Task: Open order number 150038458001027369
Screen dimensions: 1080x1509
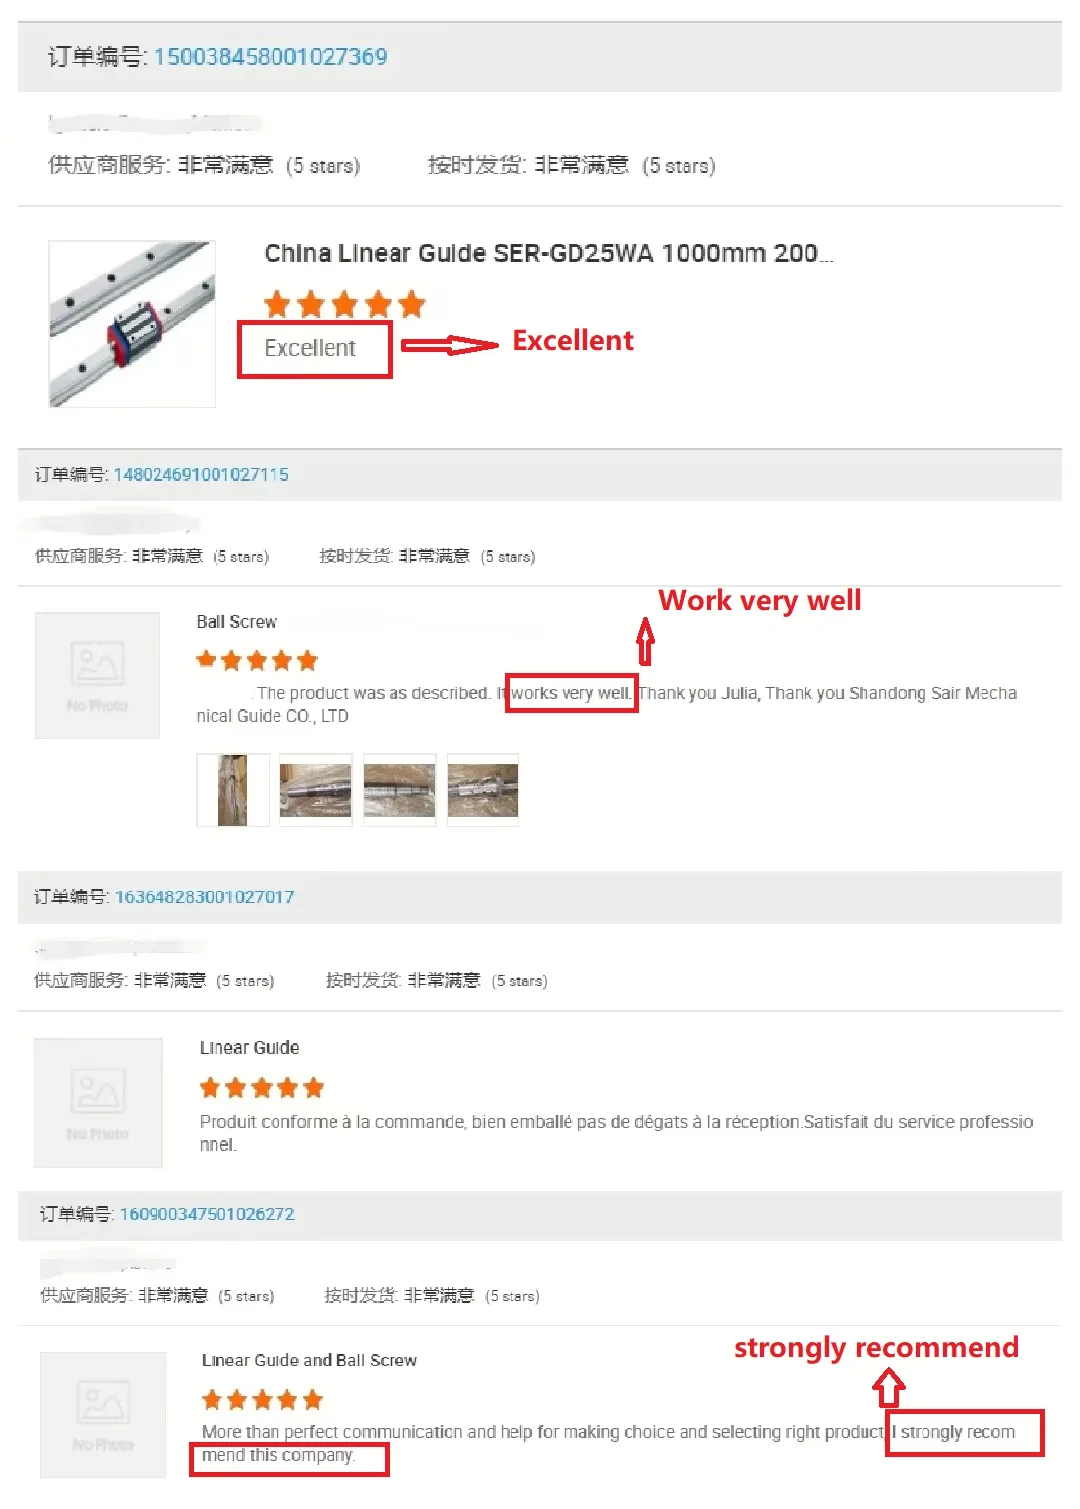Action: tap(270, 57)
